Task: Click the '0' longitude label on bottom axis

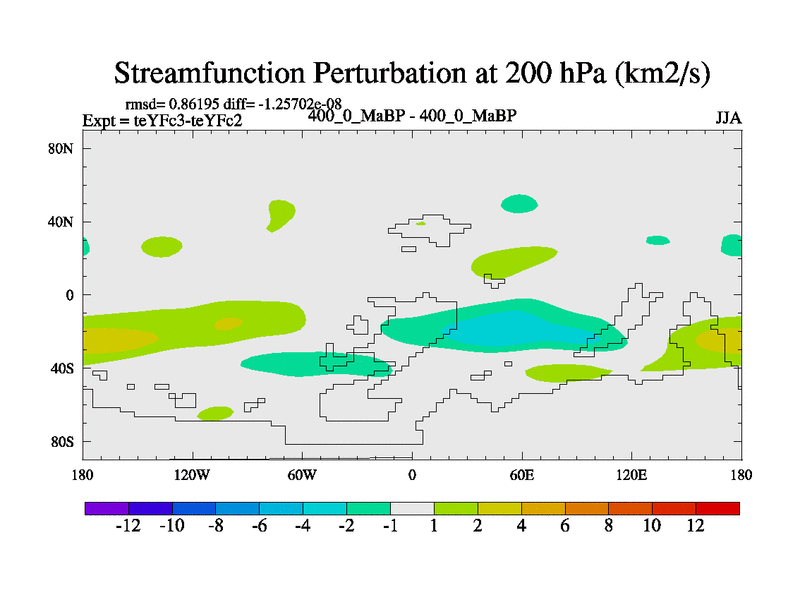Action: 412,474
